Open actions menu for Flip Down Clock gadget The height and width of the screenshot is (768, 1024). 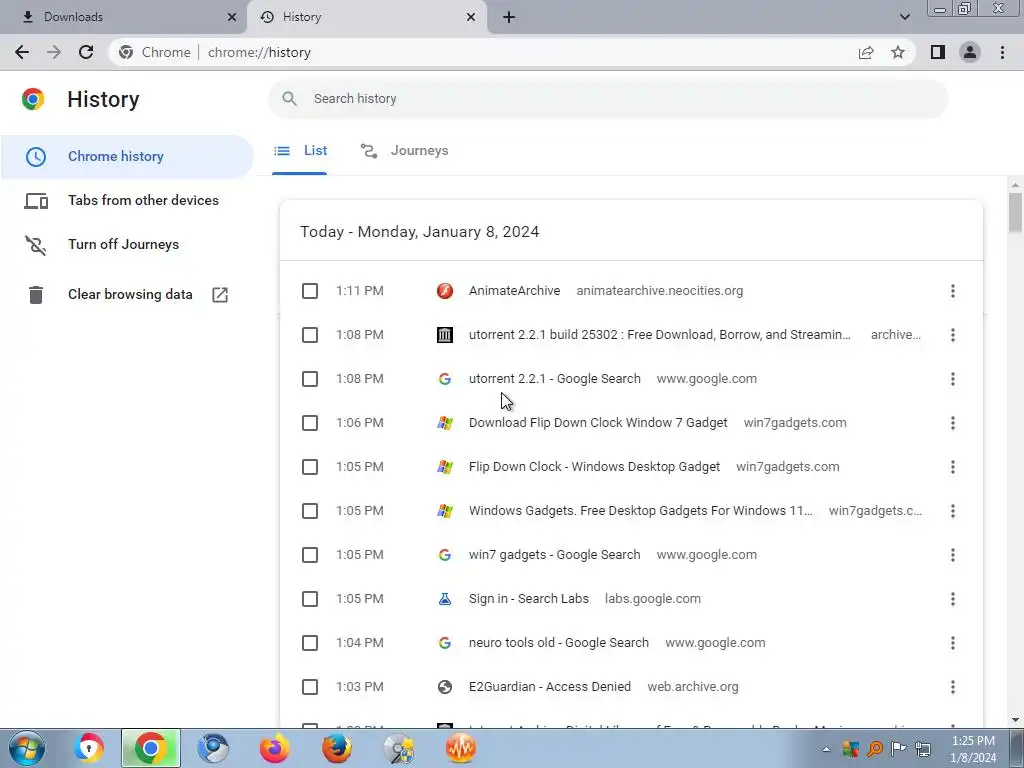pos(953,467)
